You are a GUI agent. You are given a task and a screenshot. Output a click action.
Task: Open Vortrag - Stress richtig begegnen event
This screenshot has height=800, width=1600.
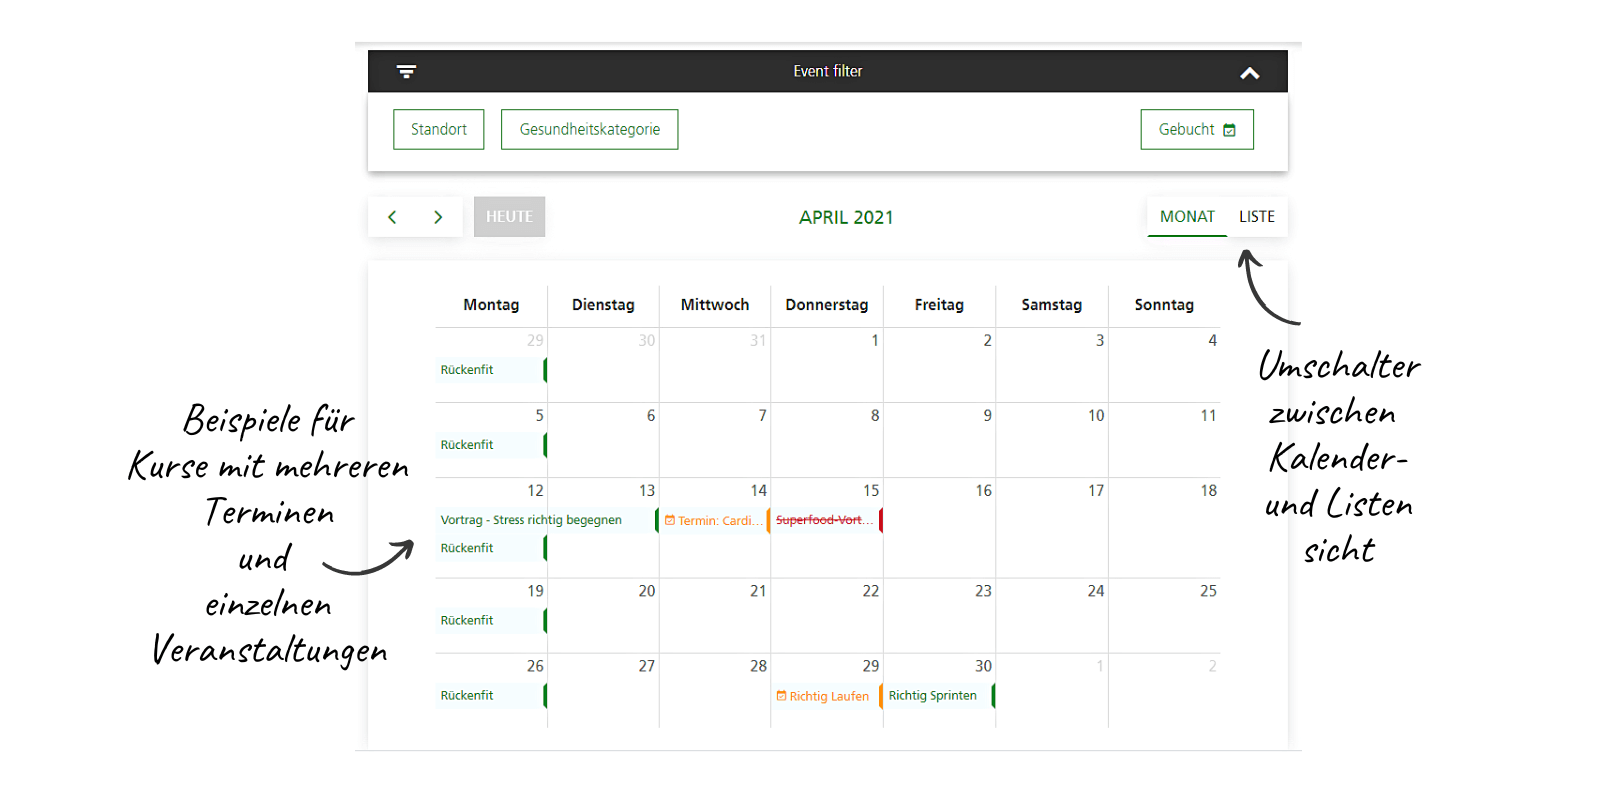point(547,520)
